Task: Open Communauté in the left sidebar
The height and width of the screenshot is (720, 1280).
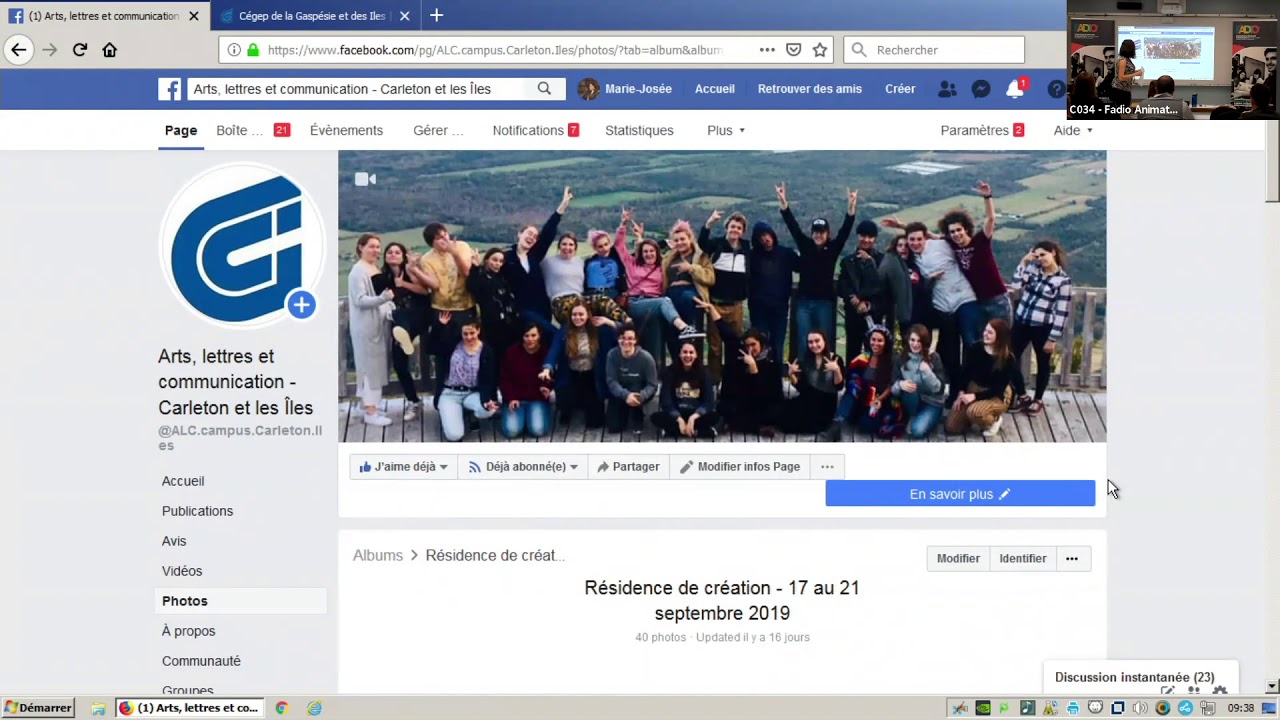Action: (201, 661)
